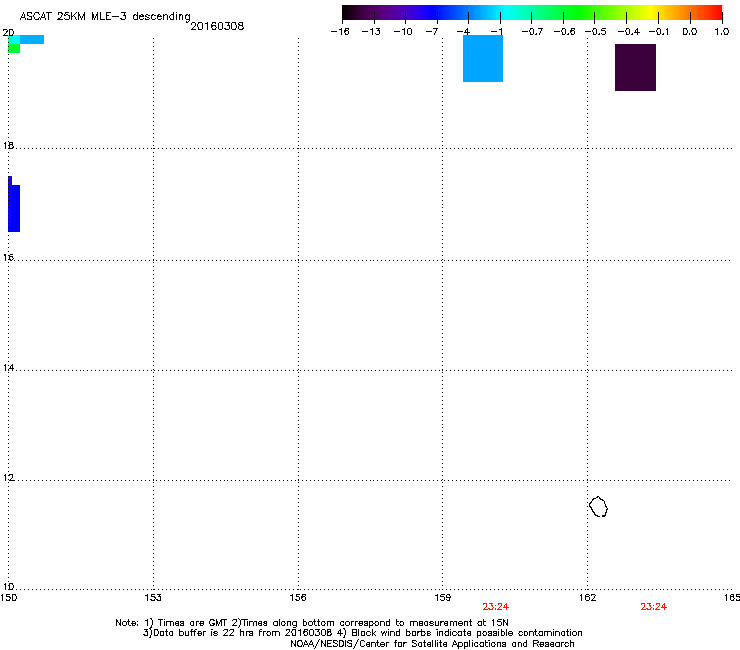
Task: Click the 153 longitude axis label
Action: tap(153, 598)
